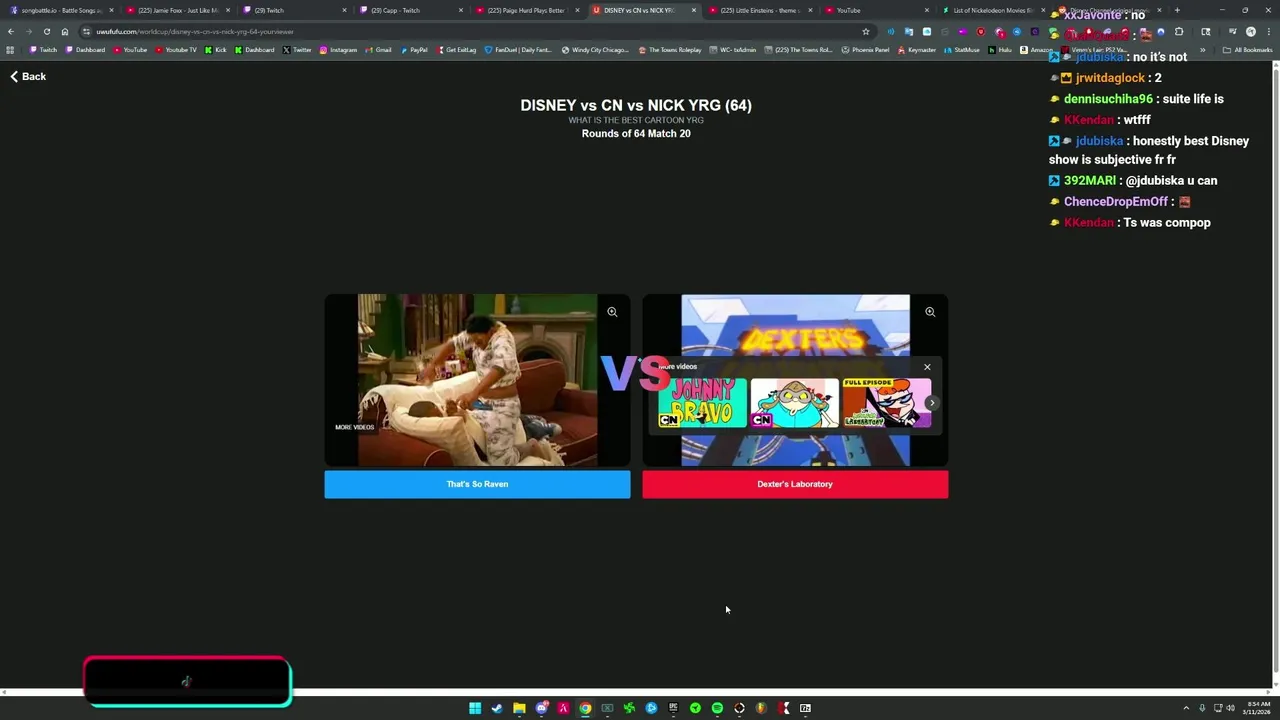This screenshot has width=1280, height=720.
Task: Open the Gmail bookmark
Action: point(378,50)
